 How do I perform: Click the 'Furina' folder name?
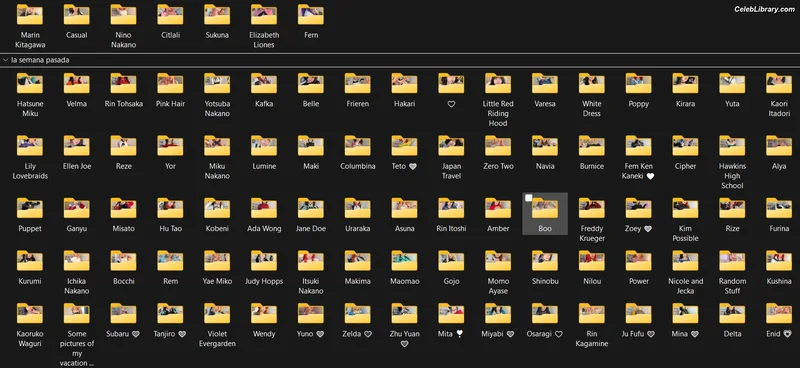click(779, 228)
